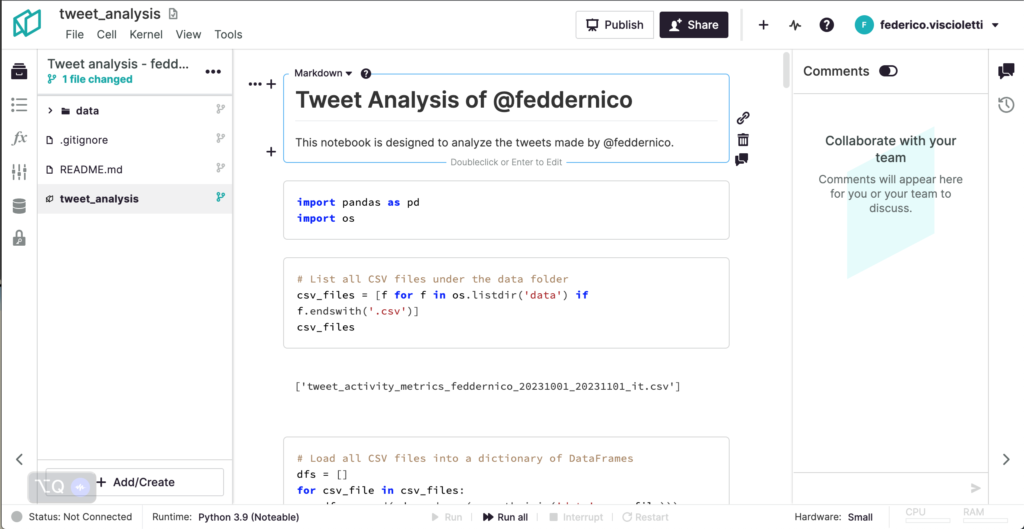1024x529 pixels.
Task: Open the Markdown cell type dropdown
Action: (x=323, y=73)
